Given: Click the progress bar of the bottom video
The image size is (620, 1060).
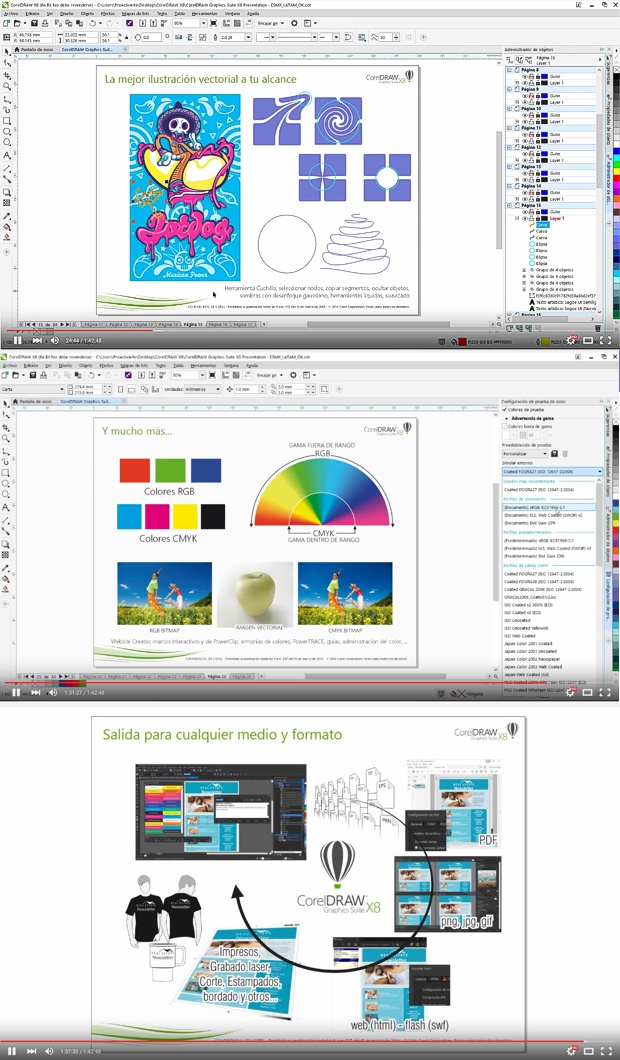Looking at the screenshot, I should point(300,1041).
